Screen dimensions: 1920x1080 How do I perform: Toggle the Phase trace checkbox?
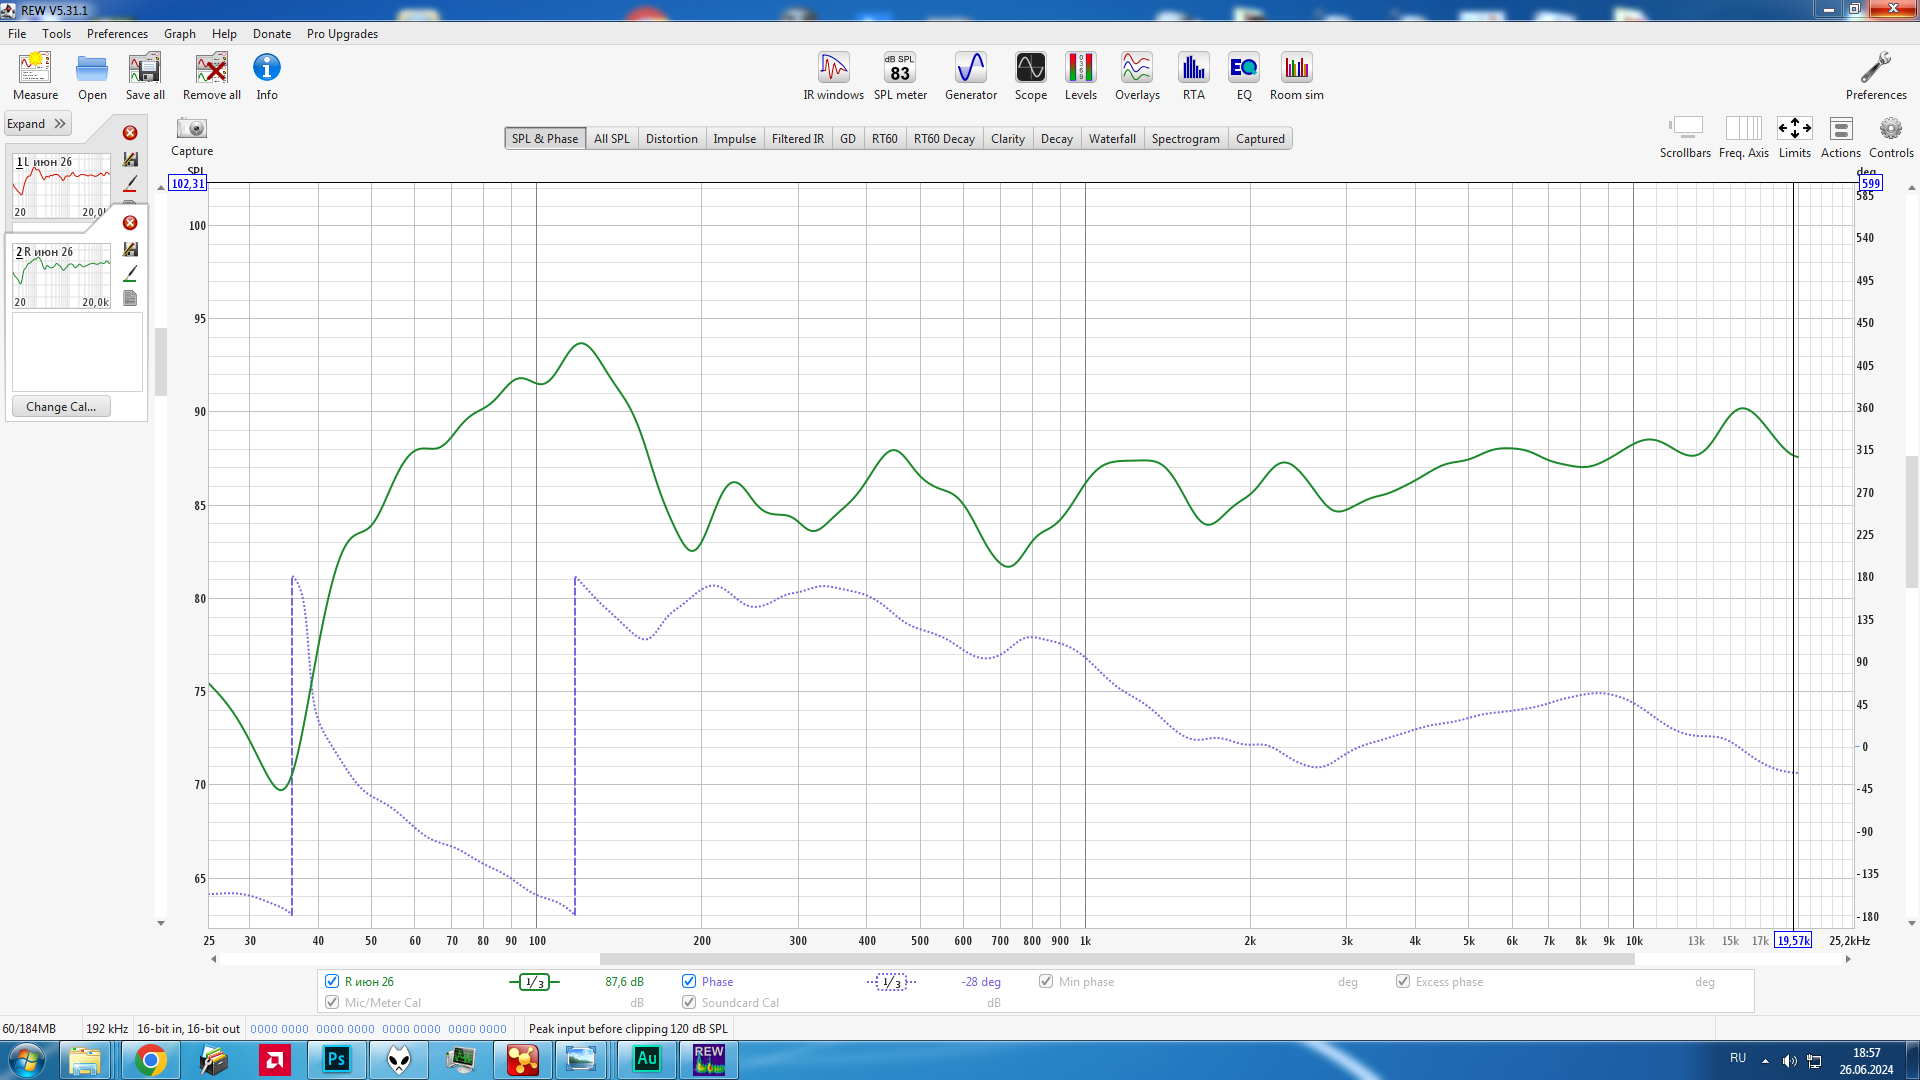(x=689, y=981)
